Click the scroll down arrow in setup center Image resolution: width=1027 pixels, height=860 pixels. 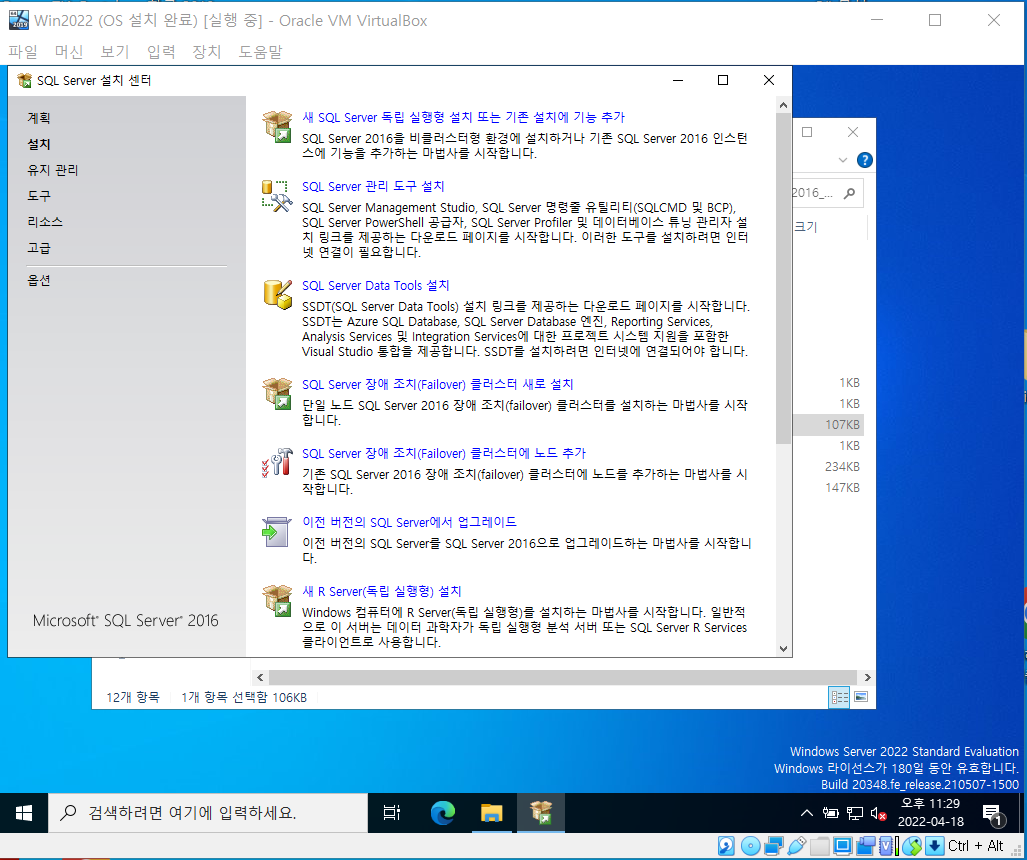(x=783, y=648)
